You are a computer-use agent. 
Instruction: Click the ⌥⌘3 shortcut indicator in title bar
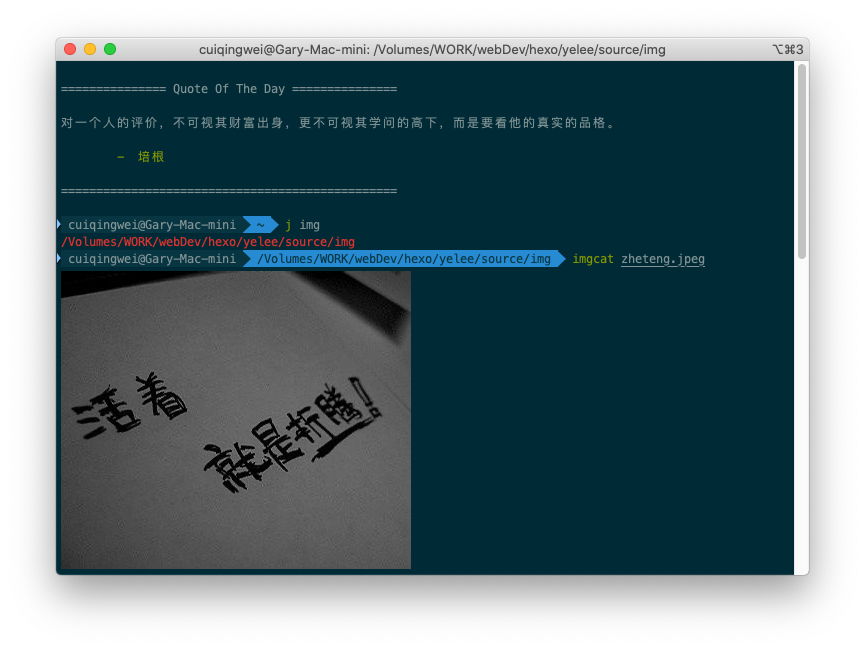click(786, 48)
